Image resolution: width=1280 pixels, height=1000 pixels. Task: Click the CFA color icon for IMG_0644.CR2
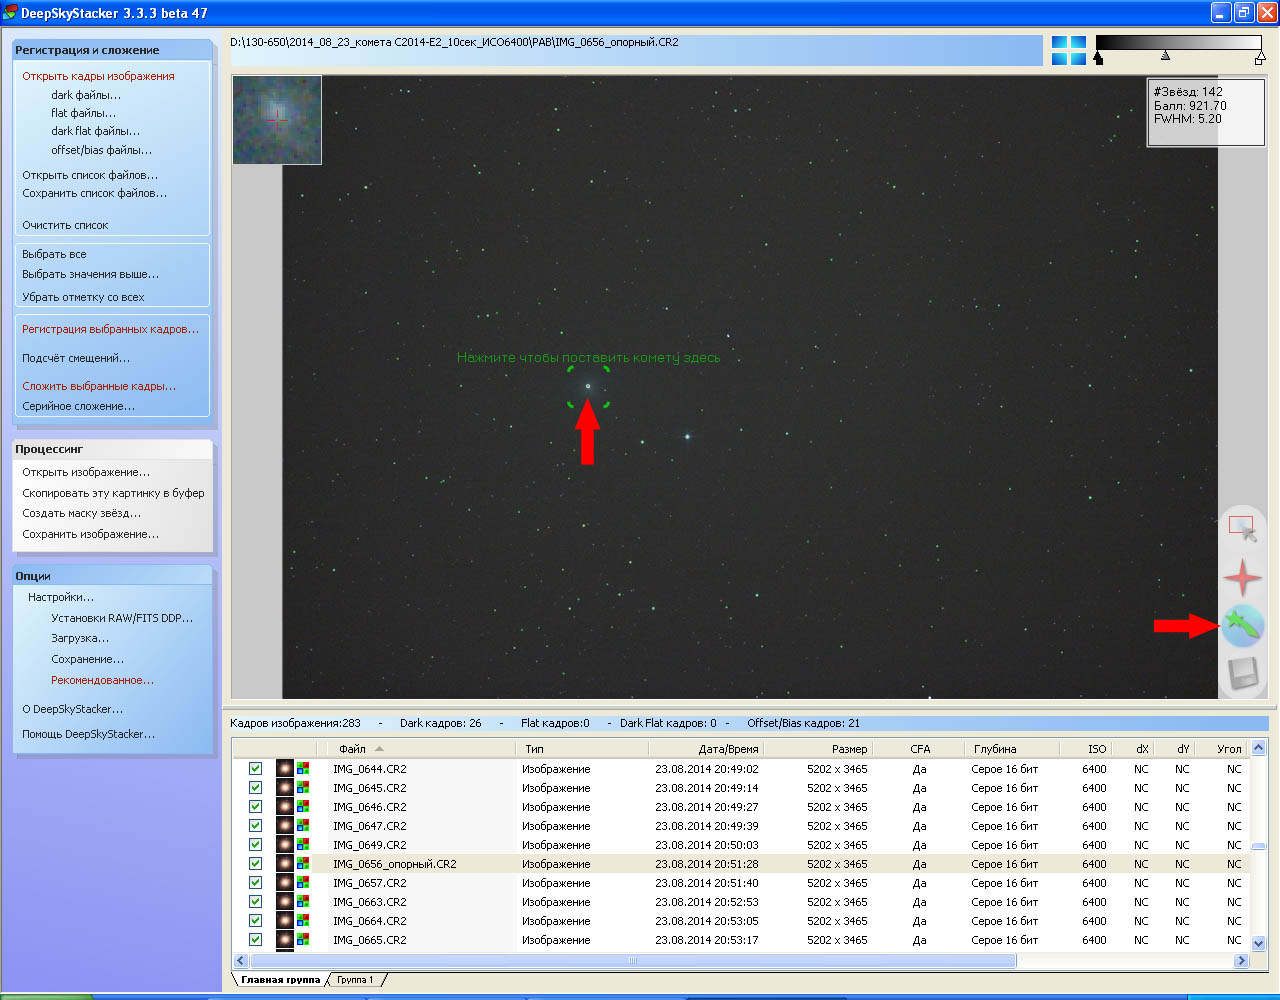pos(303,769)
